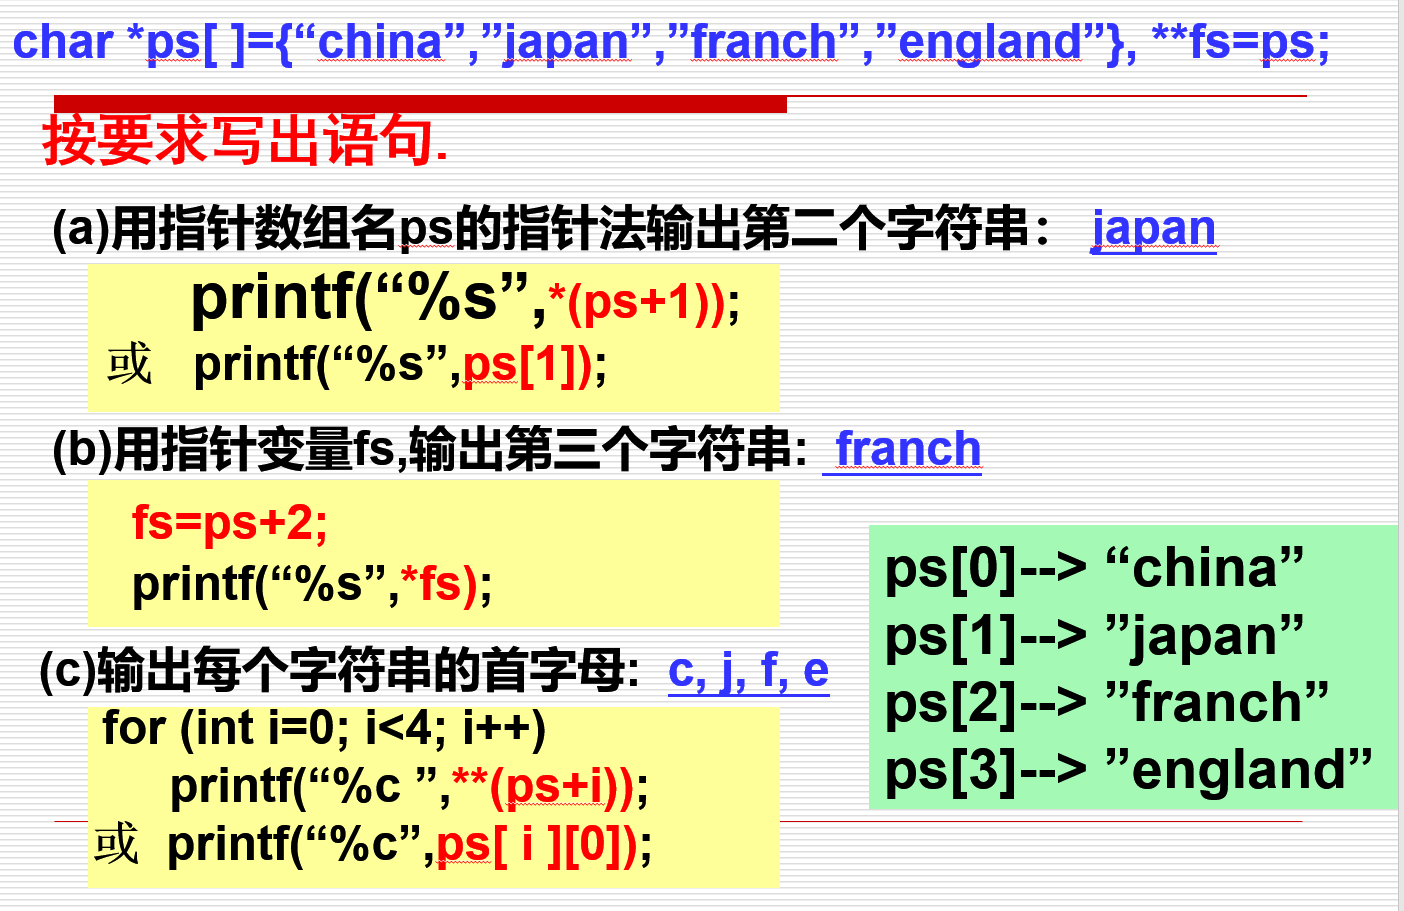The image size is (1404, 911).
Task: Select the ps[3]--> "england" row
Action: tap(1128, 770)
